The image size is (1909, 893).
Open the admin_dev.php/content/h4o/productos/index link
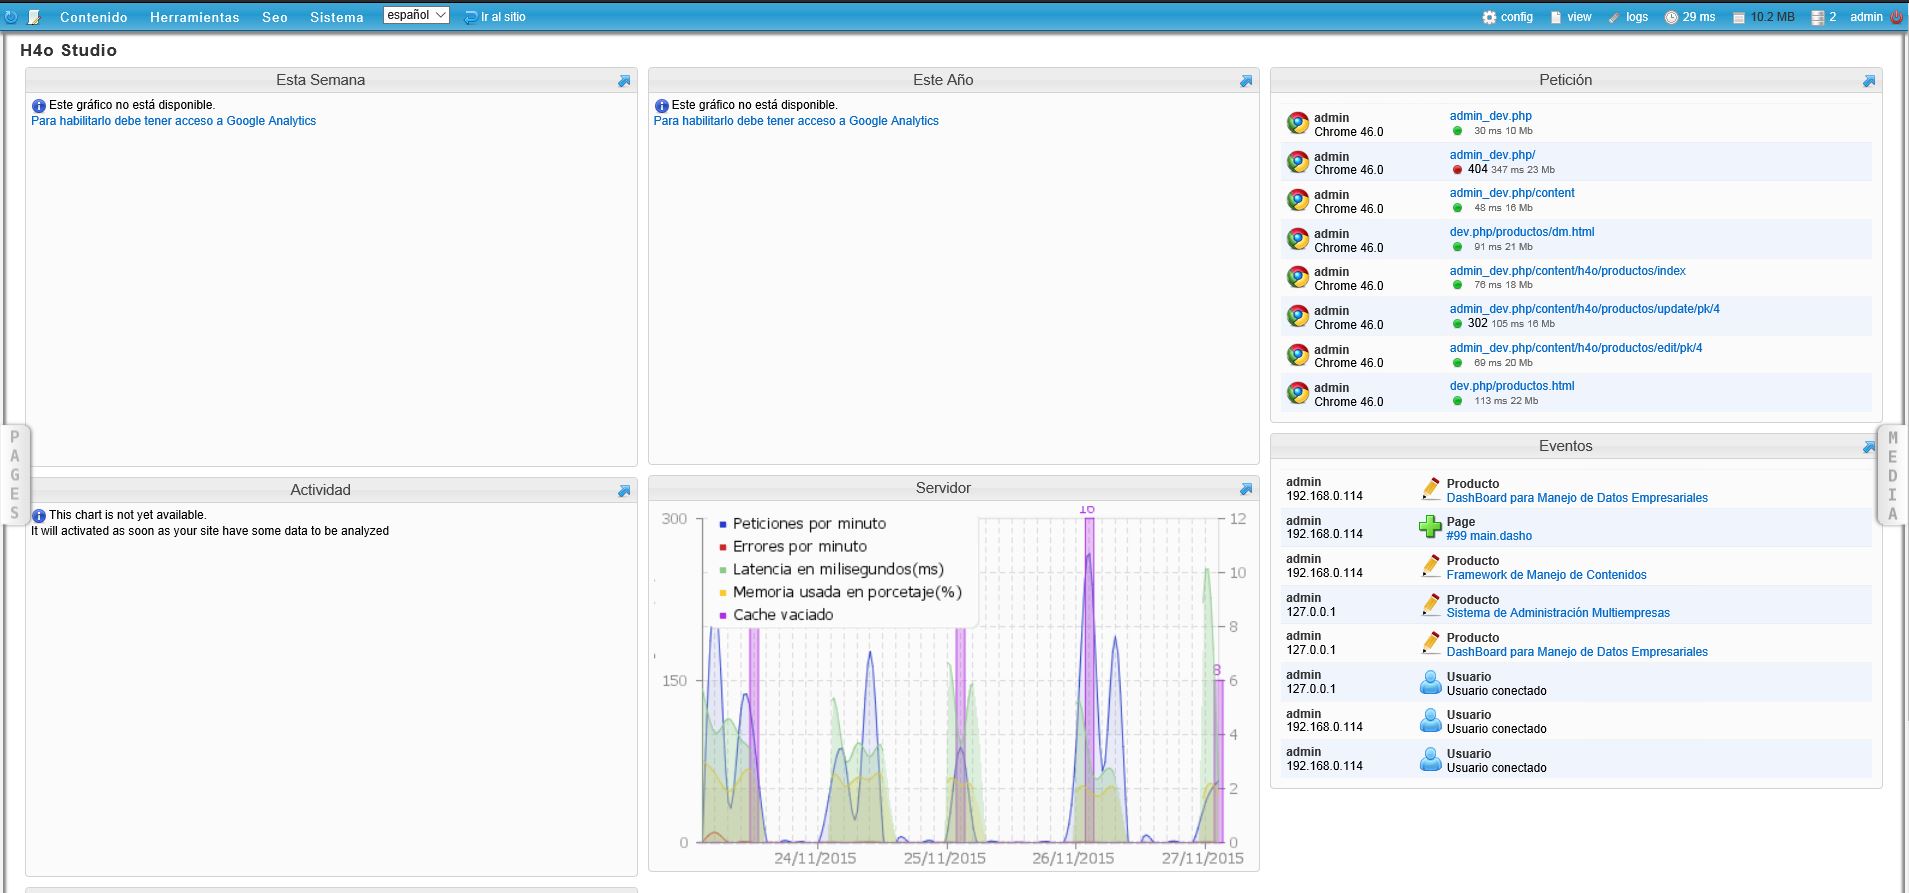coord(1567,271)
